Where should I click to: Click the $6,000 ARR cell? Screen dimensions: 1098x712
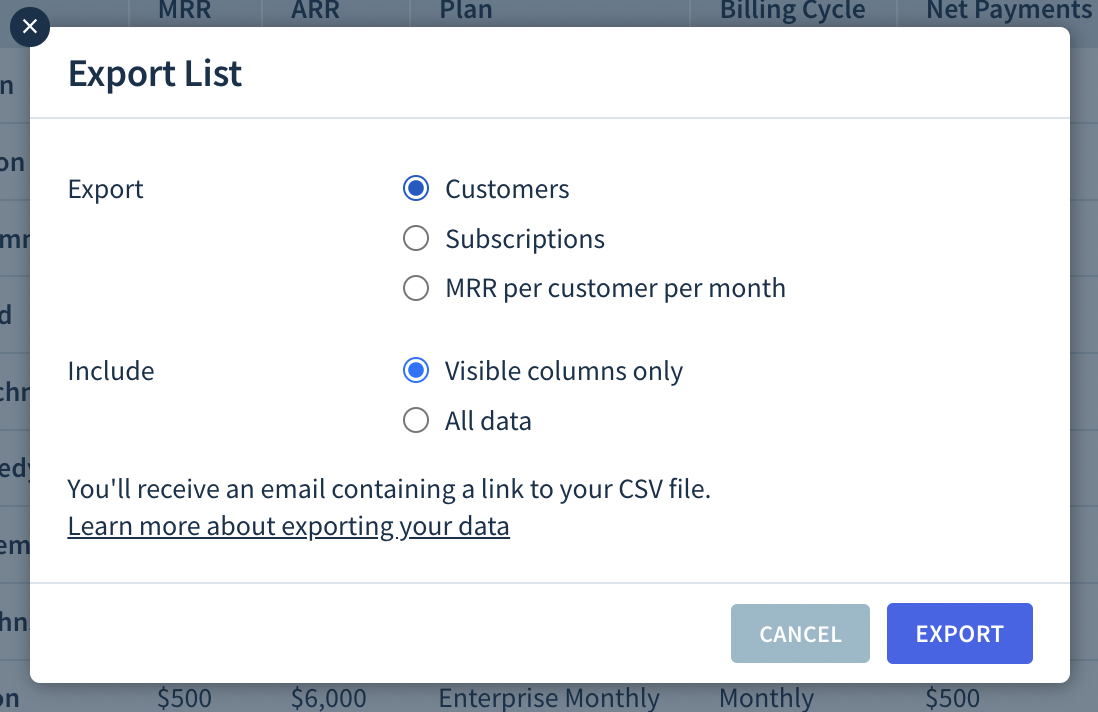(x=328, y=698)
